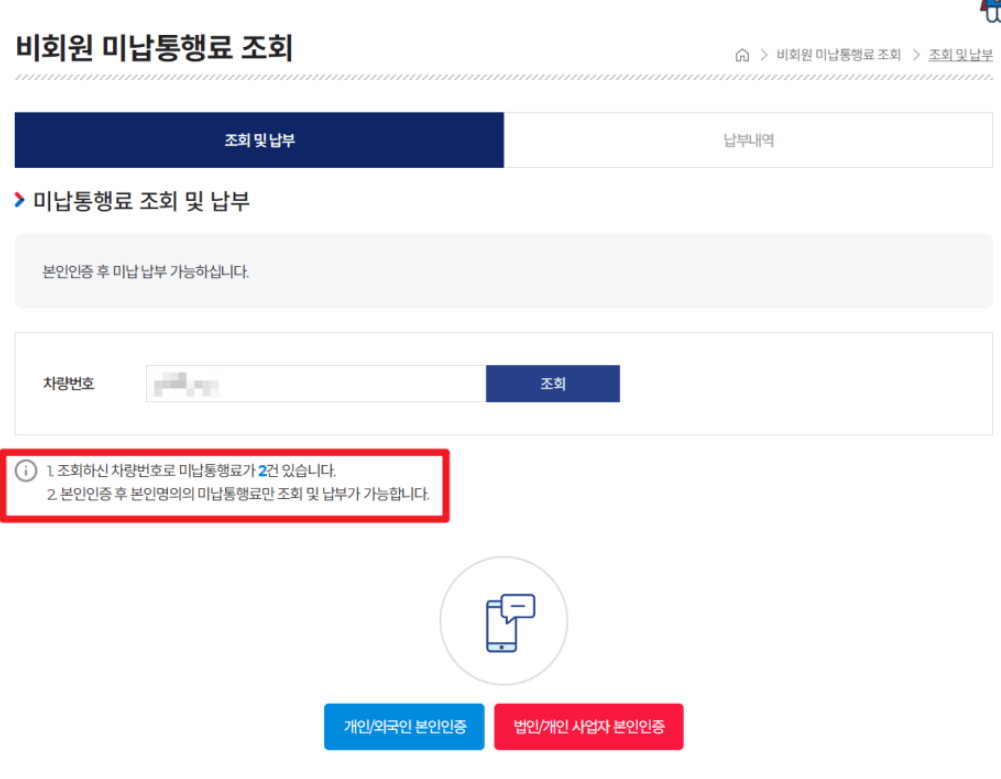The height and width of the screenshot is (779, 1001).
Task: Click the mobile phone verification illustration icon
Action: point(504,620)
